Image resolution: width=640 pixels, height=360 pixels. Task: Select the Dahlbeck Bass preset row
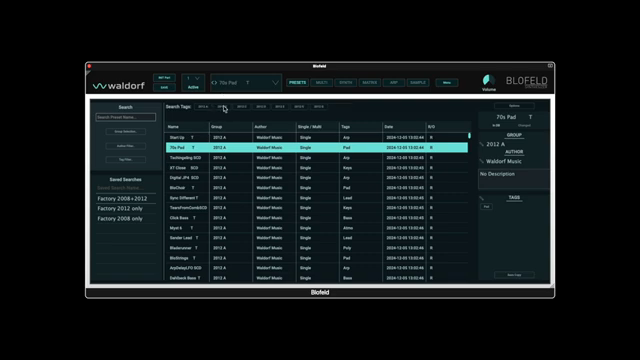click(317, 278)
